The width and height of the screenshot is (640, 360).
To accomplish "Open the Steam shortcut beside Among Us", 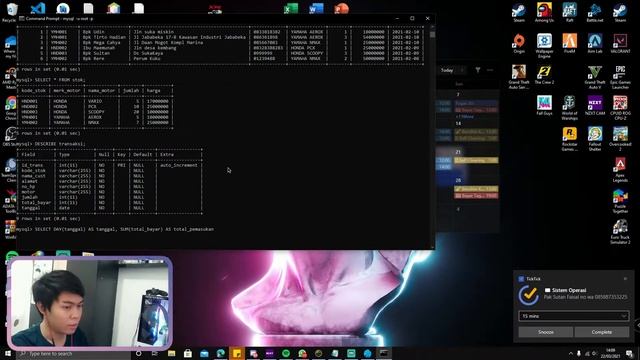I will pyautogui.click(x=519, y=11).
